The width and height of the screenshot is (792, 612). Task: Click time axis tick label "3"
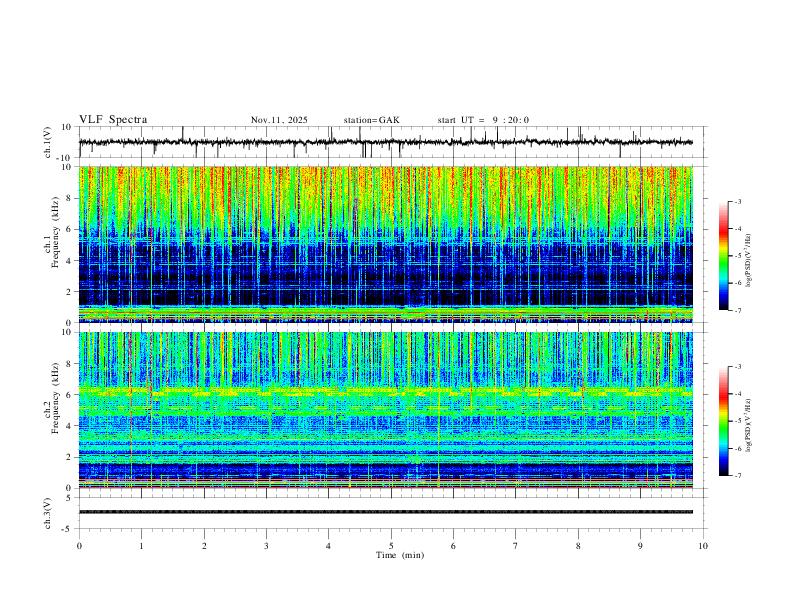(x=266, y=546)
